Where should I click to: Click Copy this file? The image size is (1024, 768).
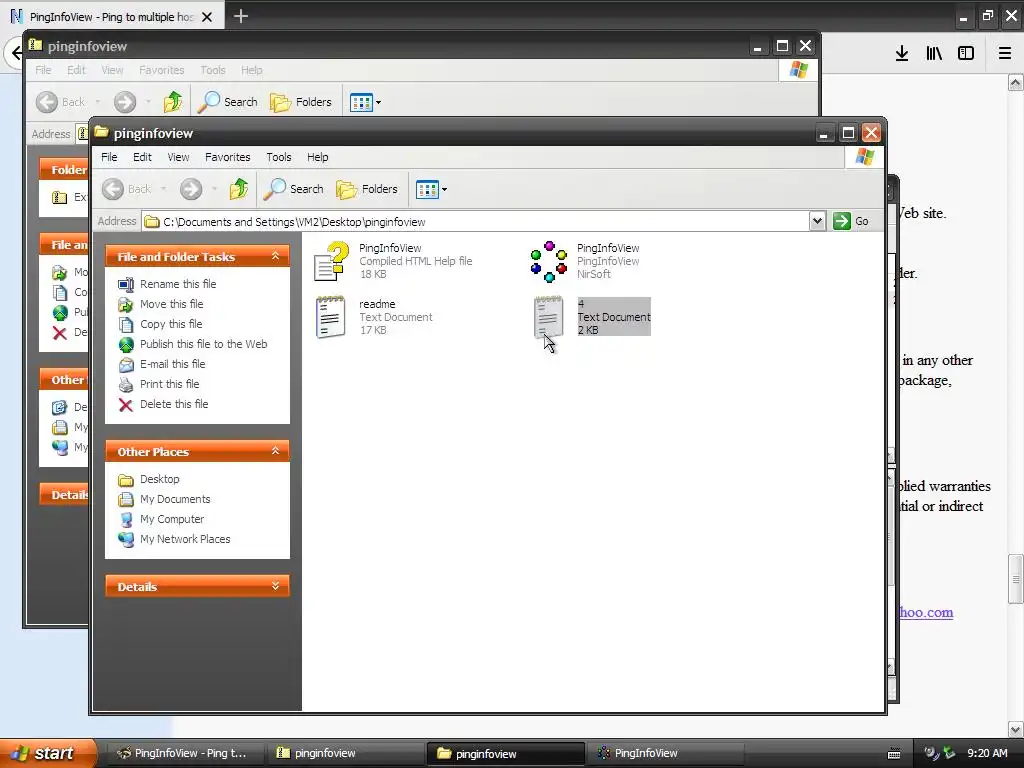point(171,324)
